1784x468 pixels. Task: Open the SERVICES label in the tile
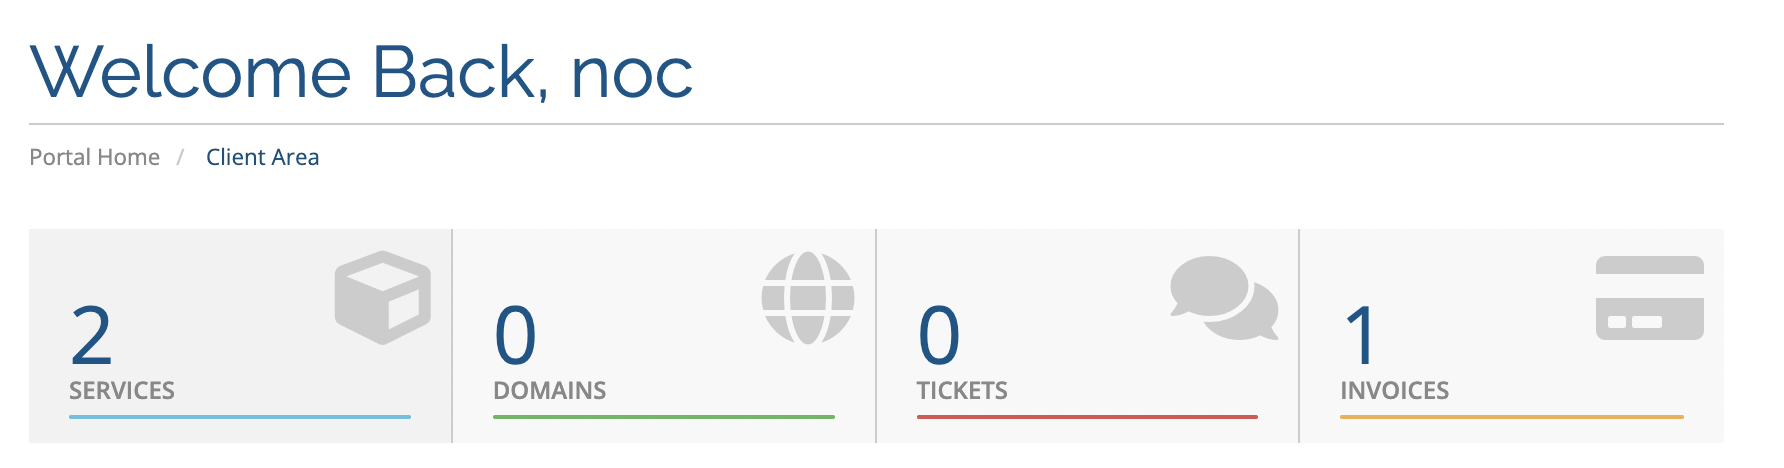pos(122,390)
